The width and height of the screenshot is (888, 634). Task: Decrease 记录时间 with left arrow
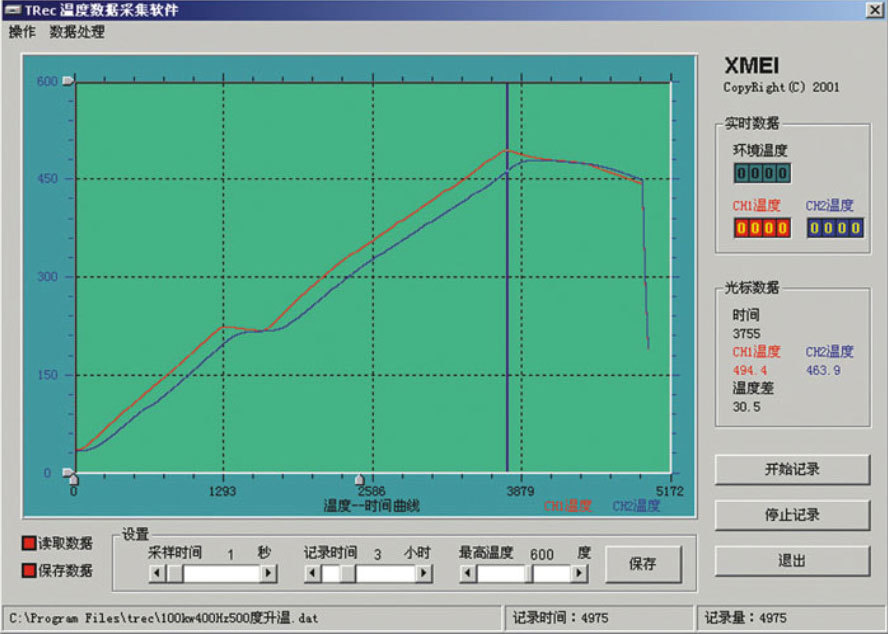(313, 573)
